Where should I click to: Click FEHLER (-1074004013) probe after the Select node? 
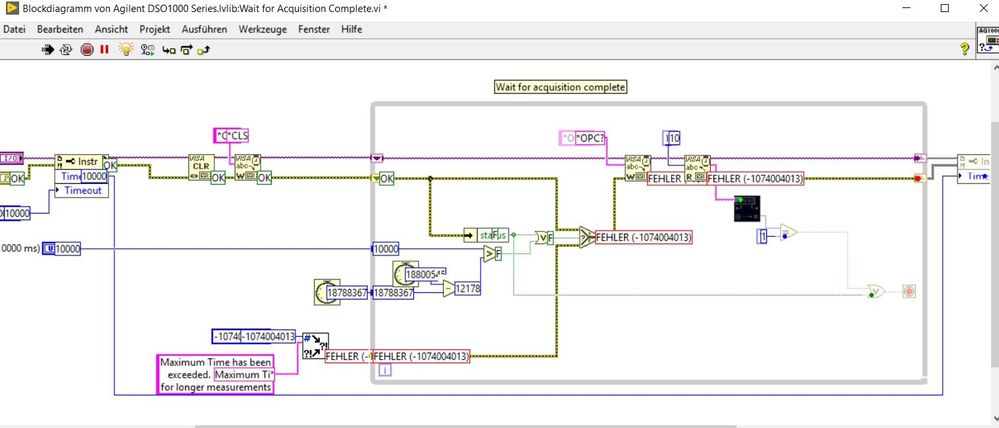(643, 238)
